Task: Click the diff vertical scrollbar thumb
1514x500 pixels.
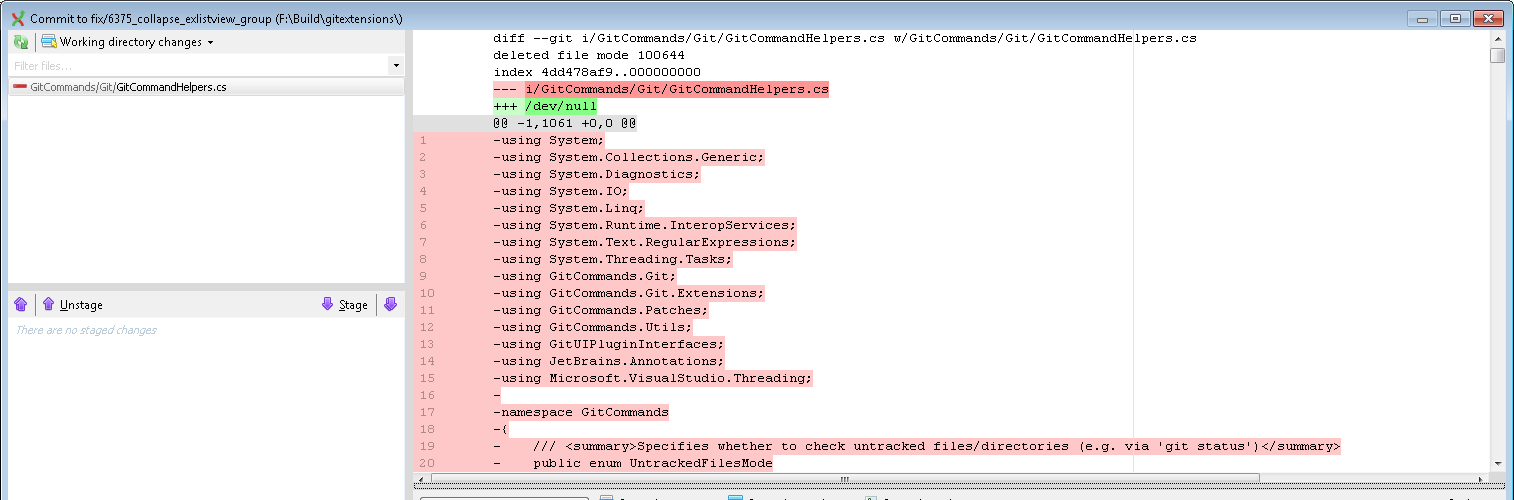Action: 1497,55
